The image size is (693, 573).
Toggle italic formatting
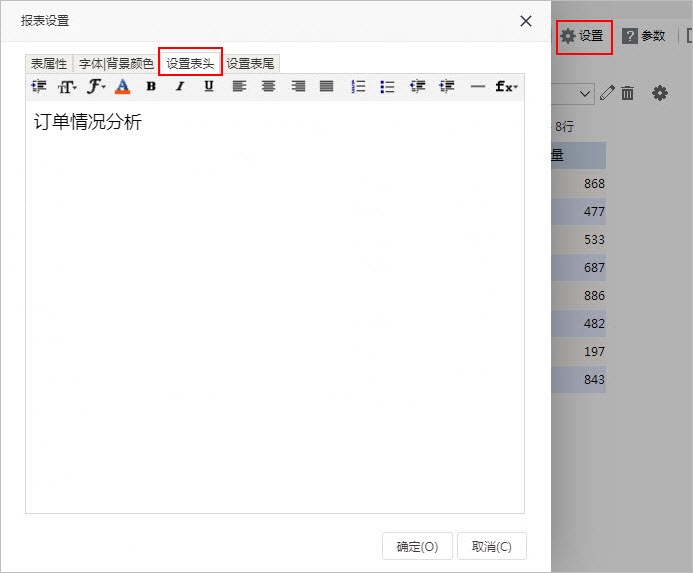(180, 86)
